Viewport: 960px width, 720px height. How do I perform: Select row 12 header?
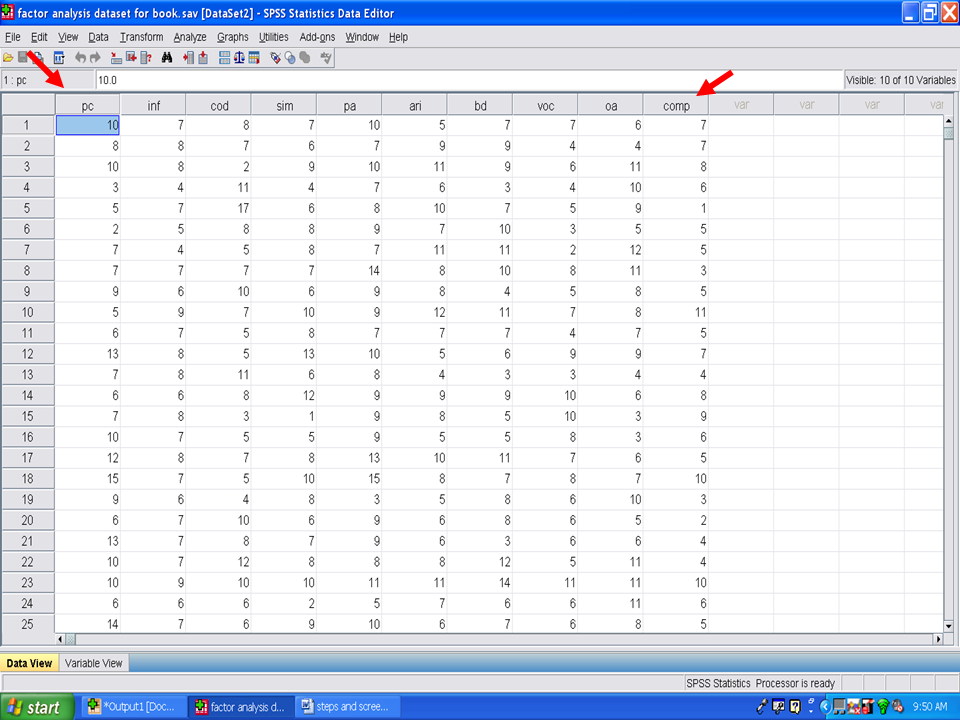click(x=28, y=352)
